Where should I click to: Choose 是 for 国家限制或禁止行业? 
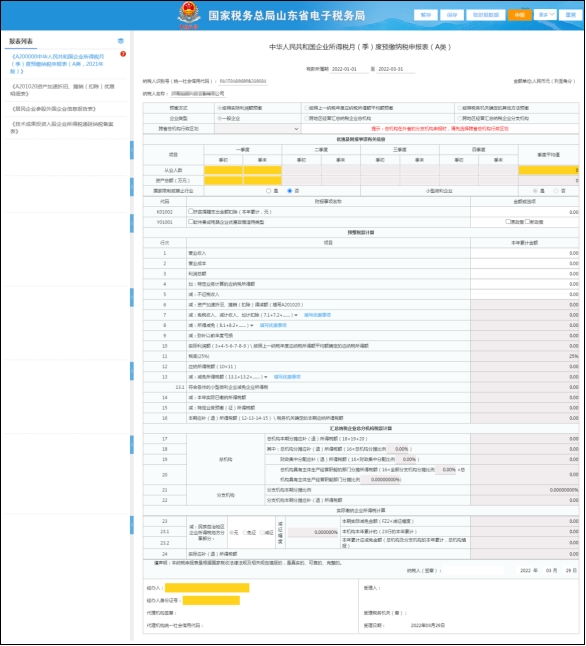point(269,191)
